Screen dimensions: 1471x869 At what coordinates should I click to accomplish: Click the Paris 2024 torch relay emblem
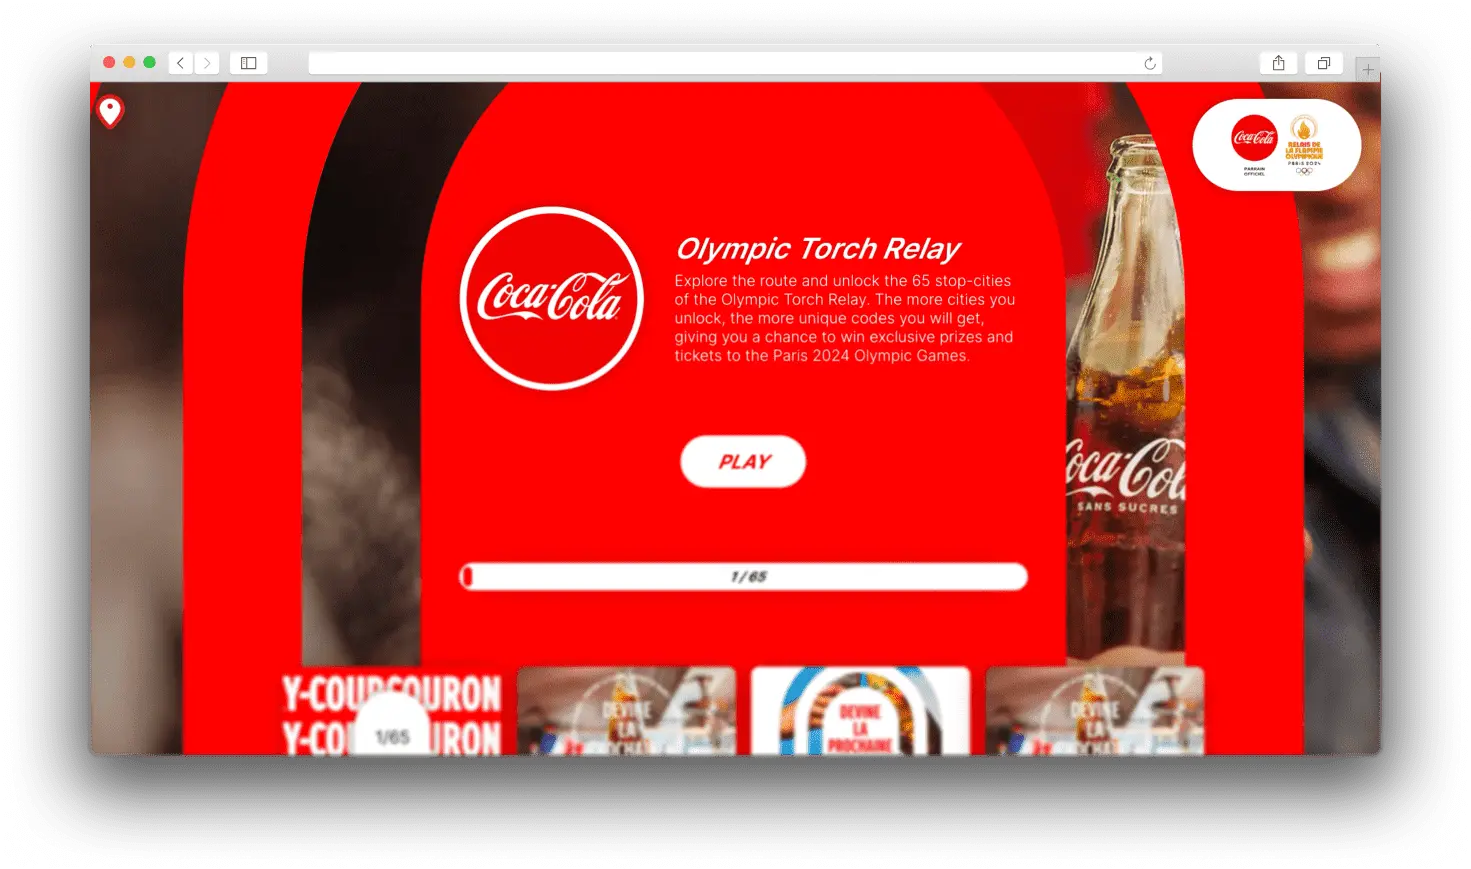click(x=1304, y=143)
